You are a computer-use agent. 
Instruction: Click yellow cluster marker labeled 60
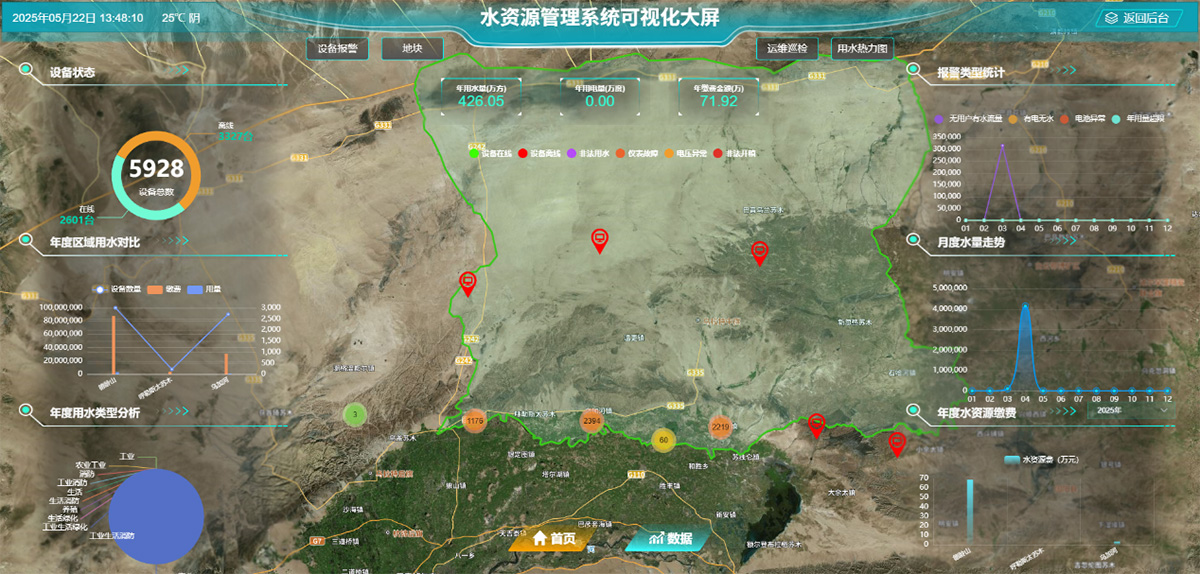(x=662, y=439)
